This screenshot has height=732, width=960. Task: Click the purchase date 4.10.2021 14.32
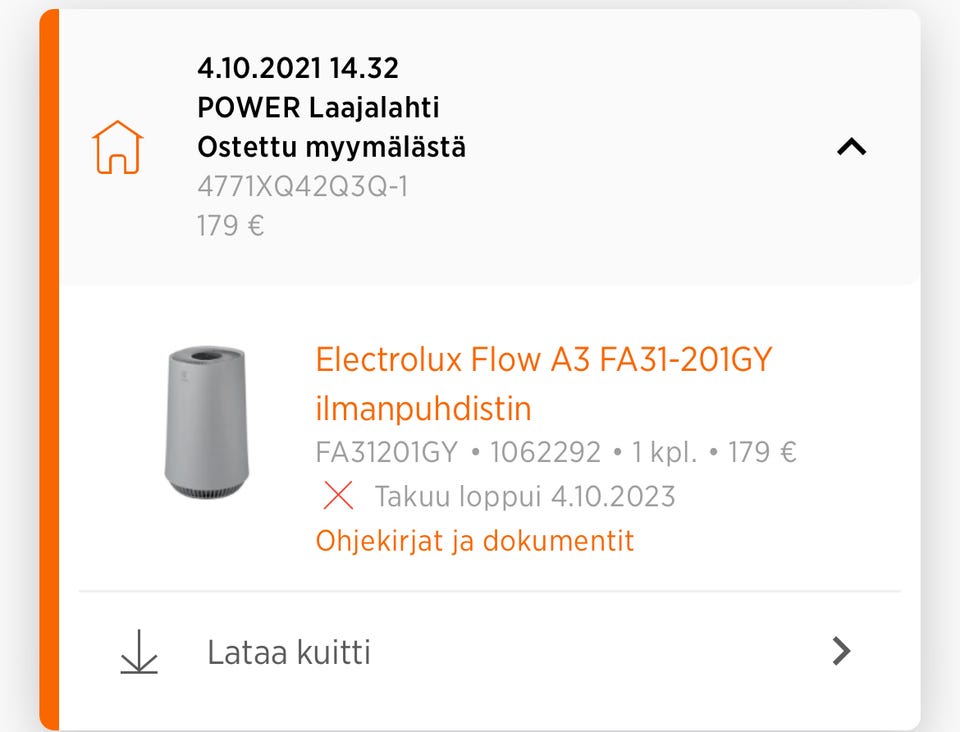coord(297,67)
